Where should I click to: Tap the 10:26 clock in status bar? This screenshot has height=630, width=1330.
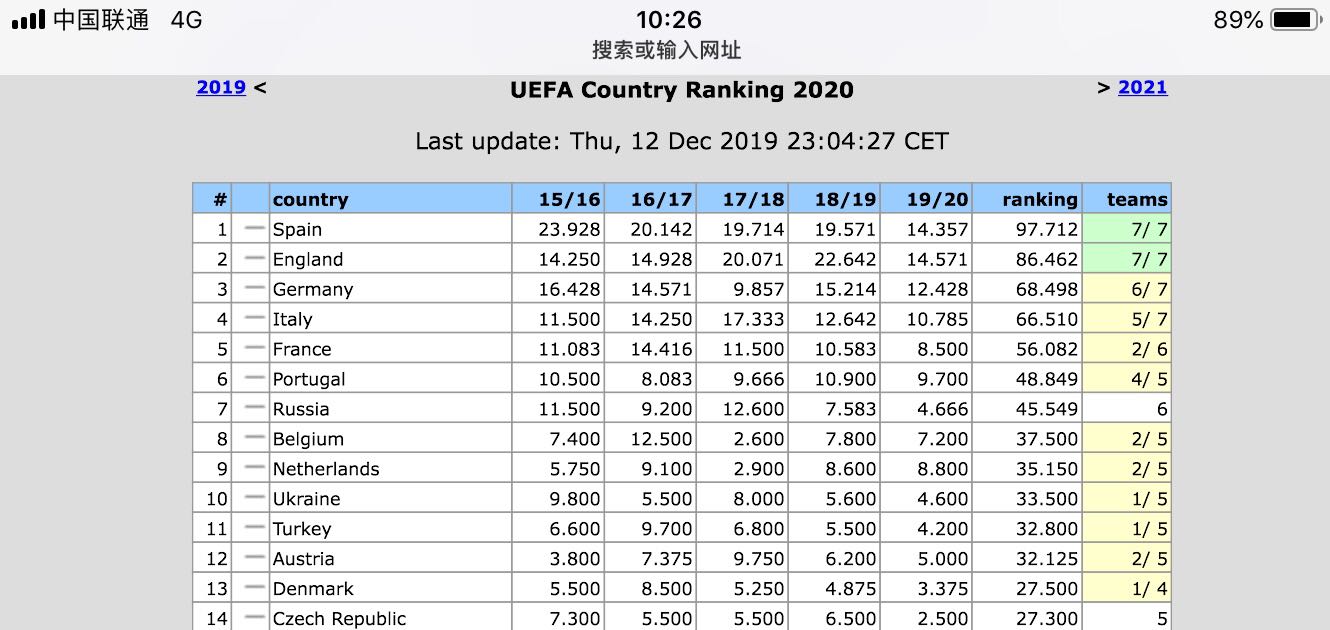[669, 20]
